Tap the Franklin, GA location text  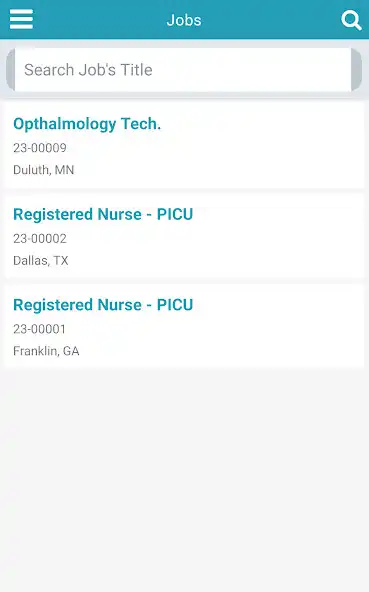point(46,351)
